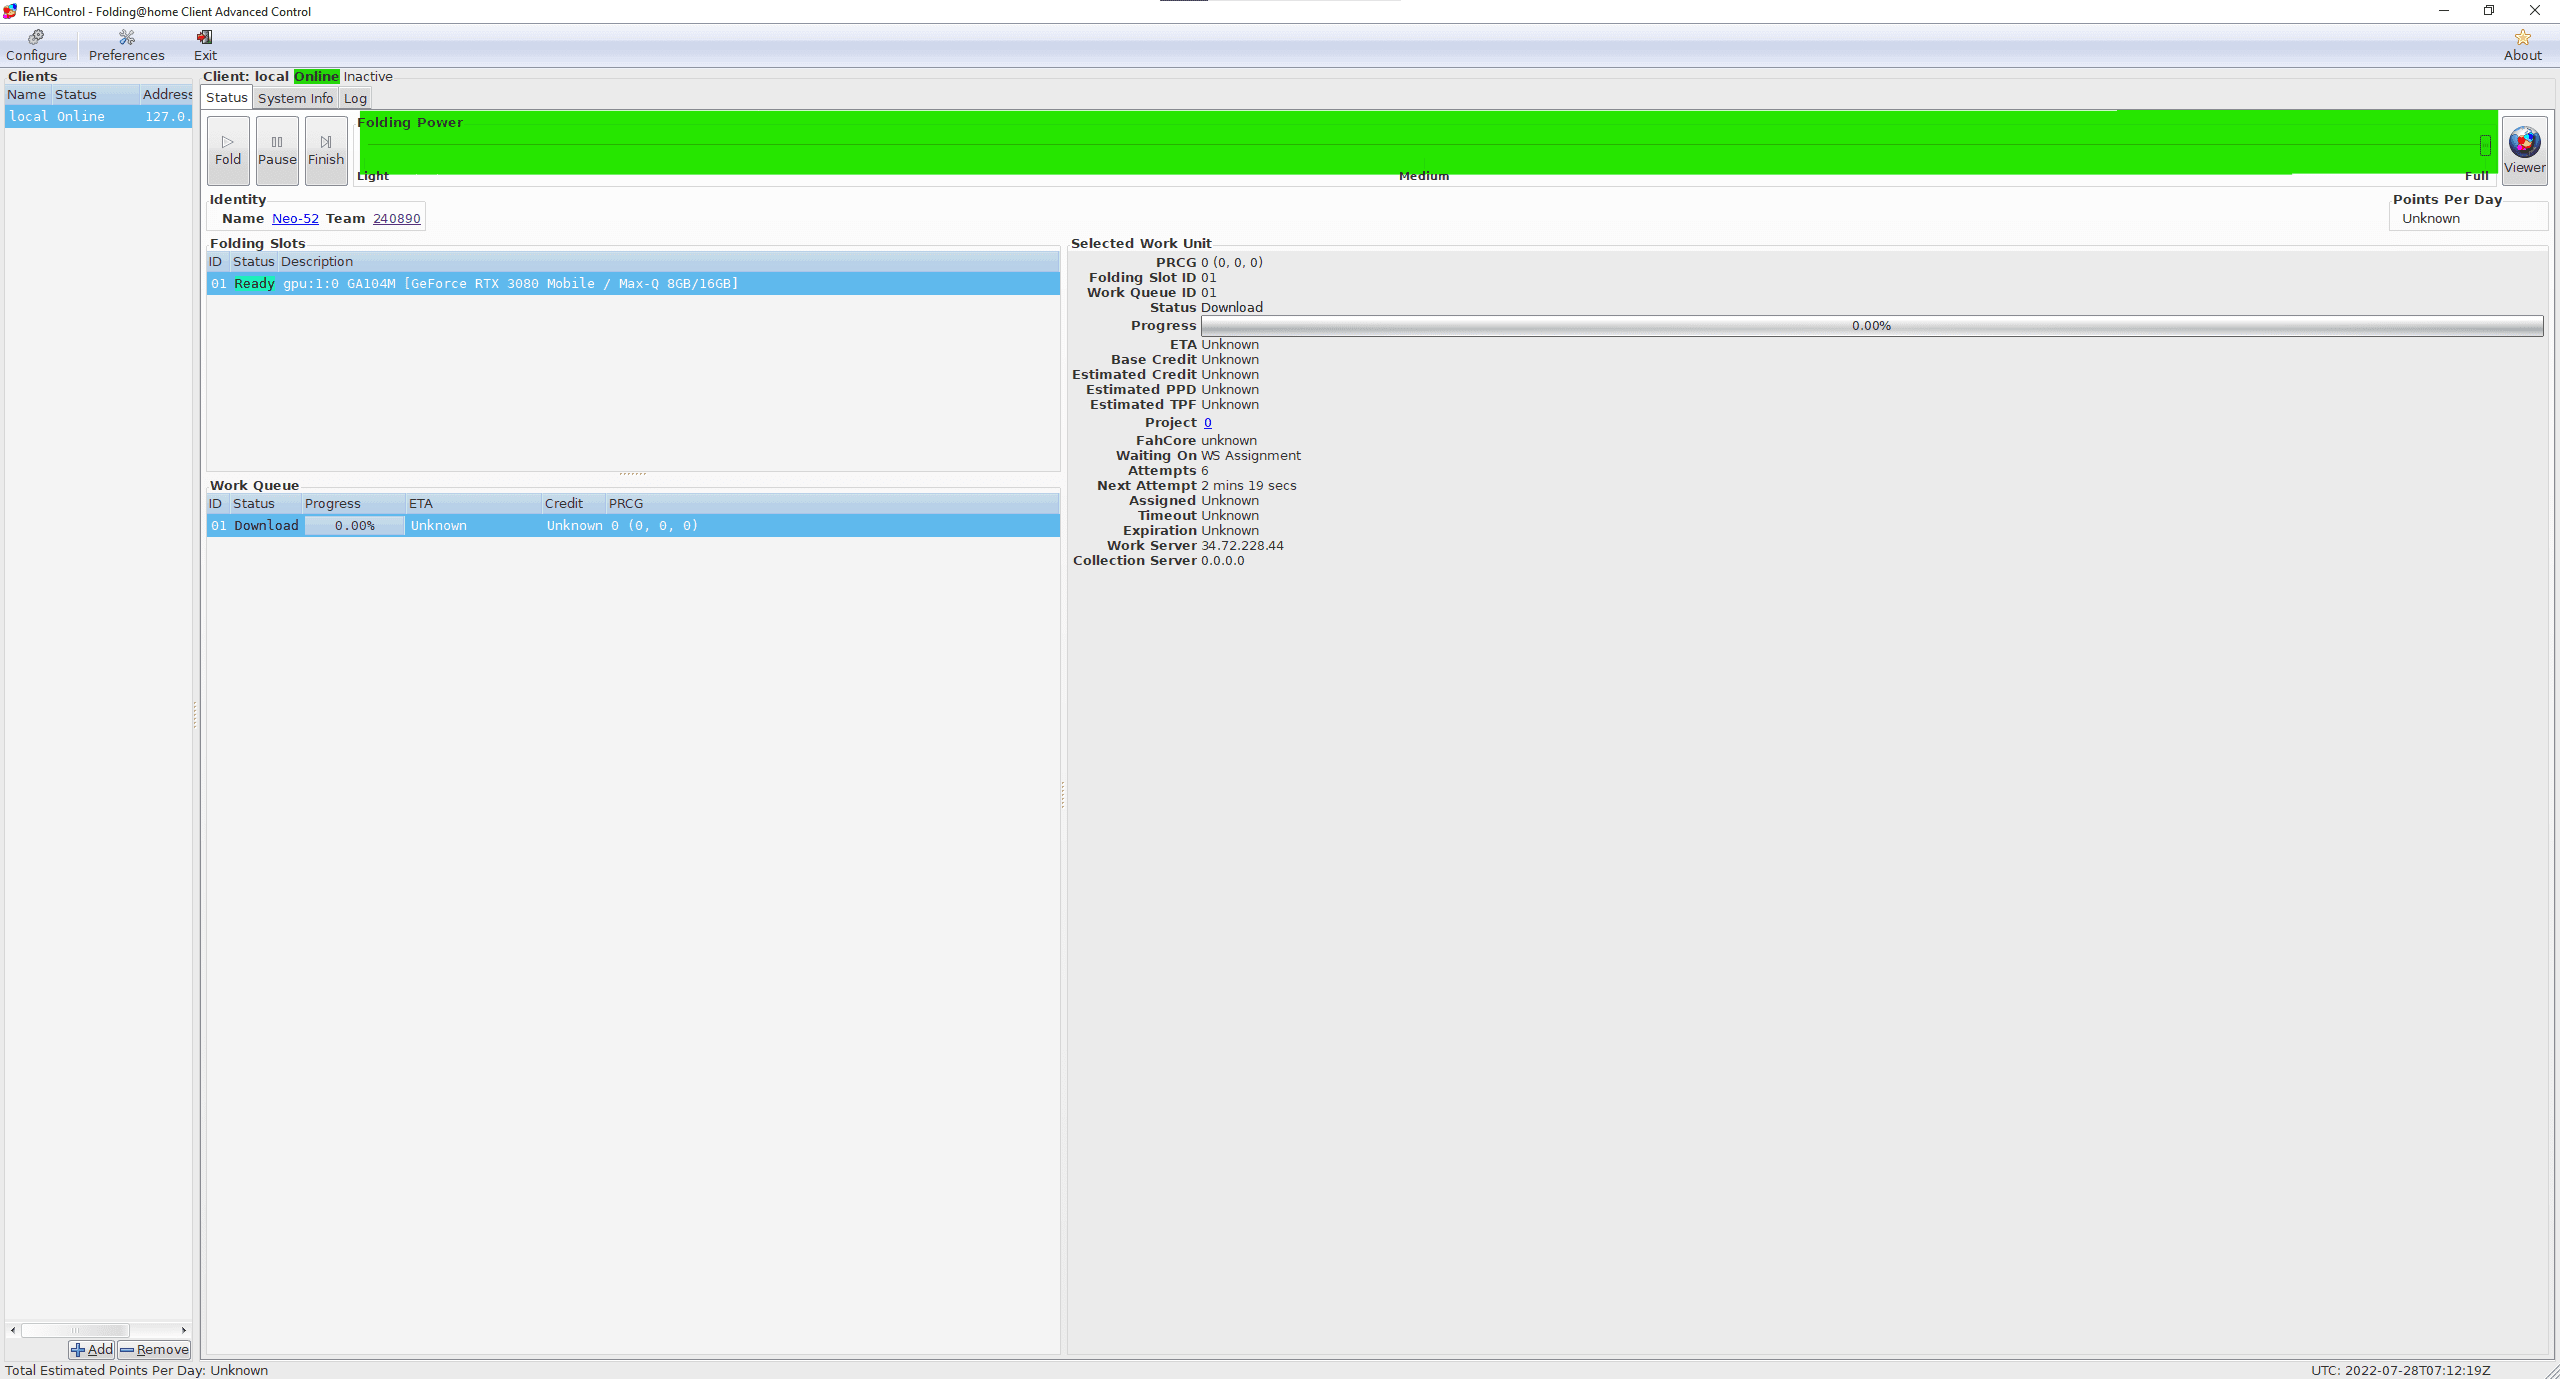Sort clients by Name column

coord(27,94)
